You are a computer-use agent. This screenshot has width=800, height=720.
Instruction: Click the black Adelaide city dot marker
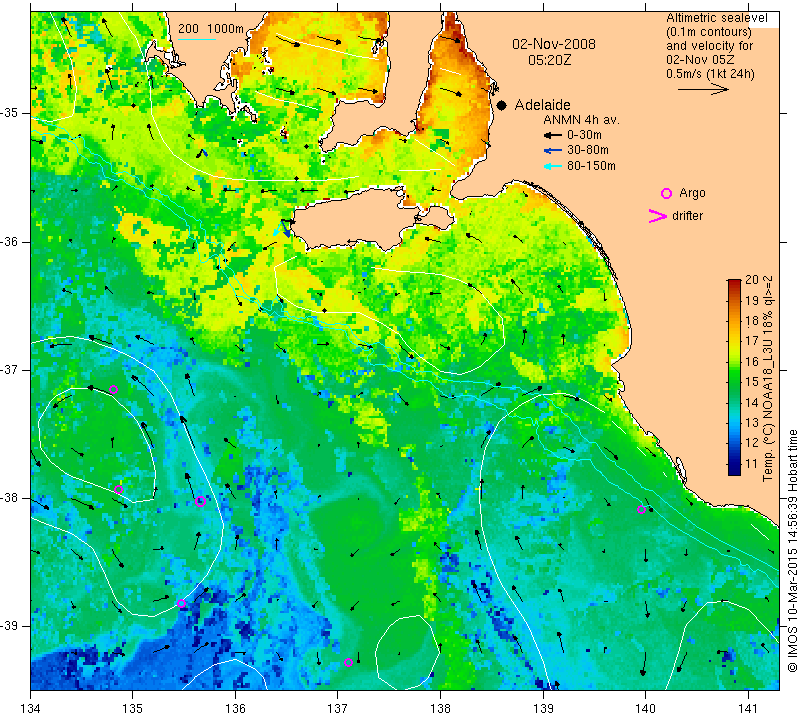502,105
